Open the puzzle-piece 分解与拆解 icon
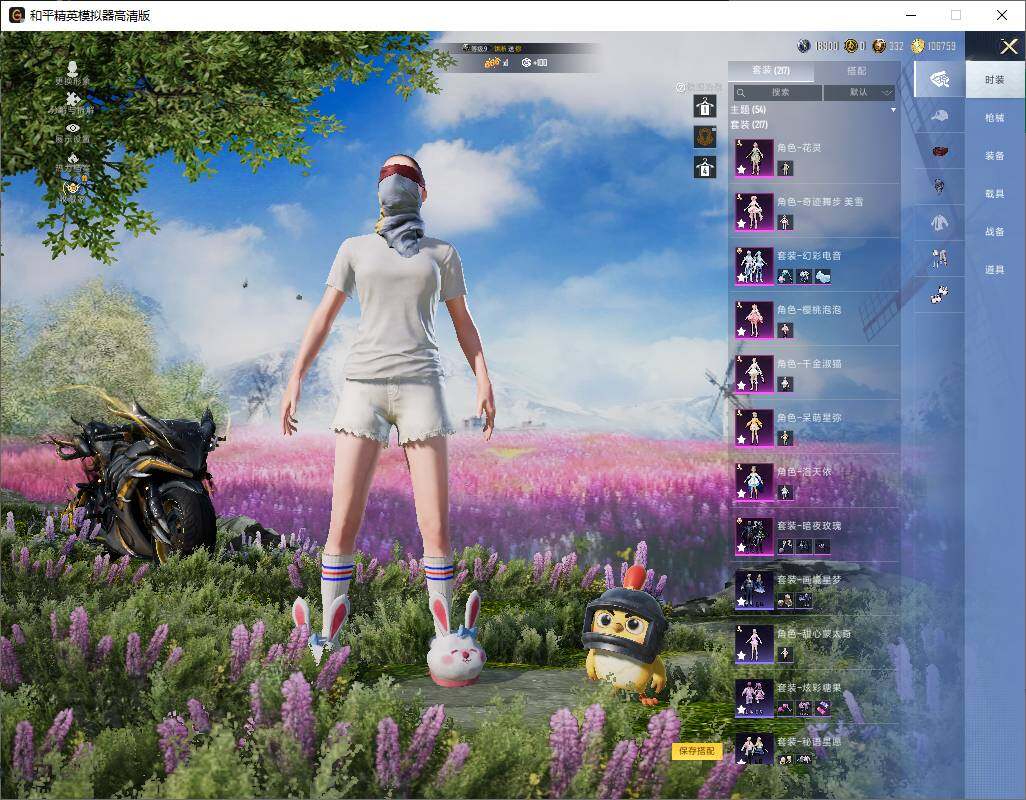Viewport: 1026px width, 800px height. (72, 99)
